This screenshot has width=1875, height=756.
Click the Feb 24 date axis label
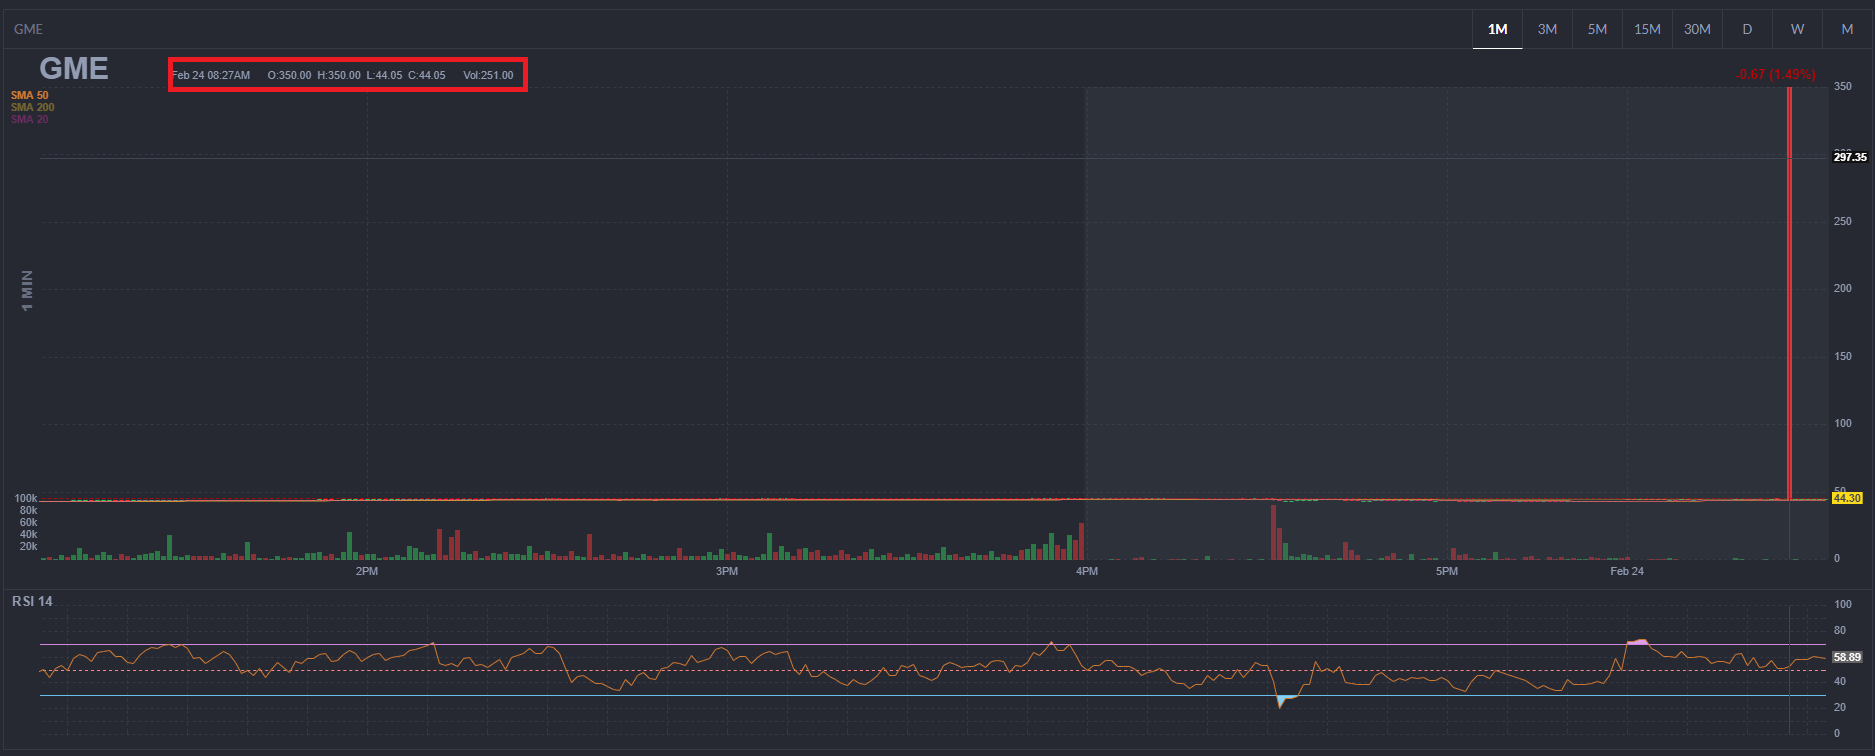tap(1627, 571)
